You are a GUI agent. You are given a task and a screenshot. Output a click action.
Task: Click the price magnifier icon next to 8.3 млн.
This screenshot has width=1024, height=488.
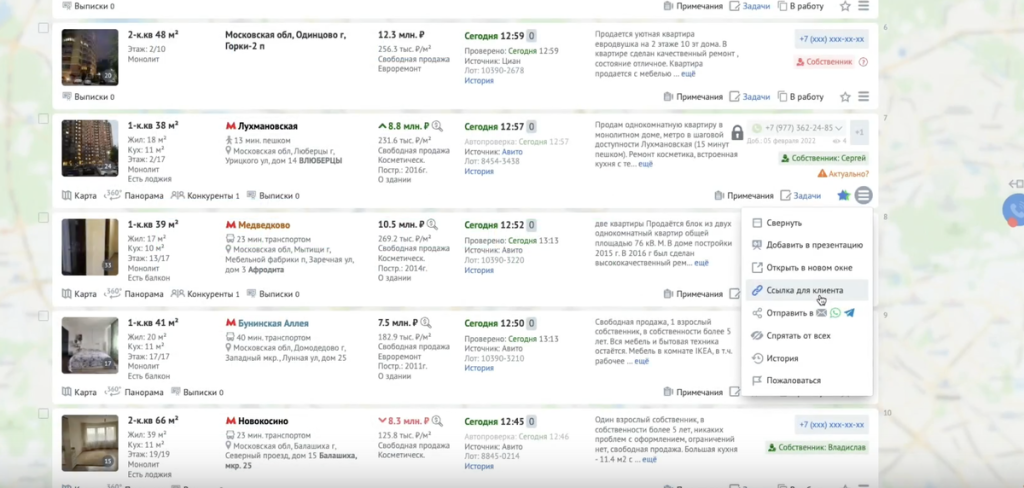[x=437, y=421]
